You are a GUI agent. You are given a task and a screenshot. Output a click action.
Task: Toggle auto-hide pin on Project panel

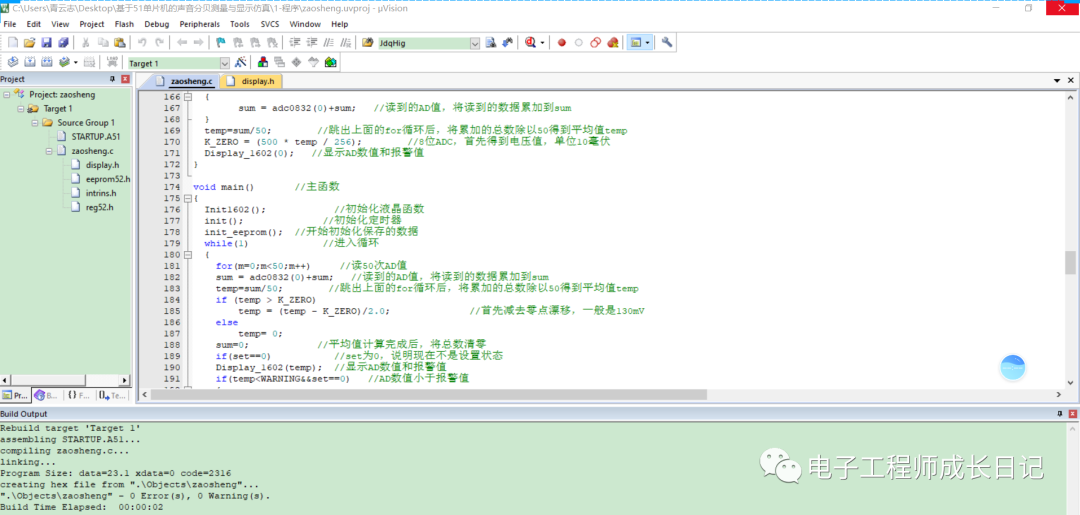(x=112, y=79)
